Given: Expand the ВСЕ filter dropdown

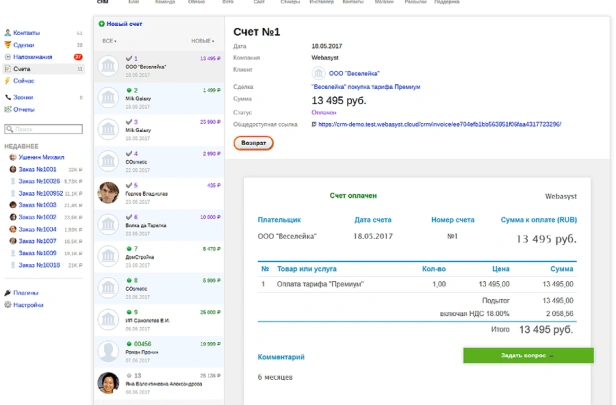Looking at the screenshot, I should 110,41.
